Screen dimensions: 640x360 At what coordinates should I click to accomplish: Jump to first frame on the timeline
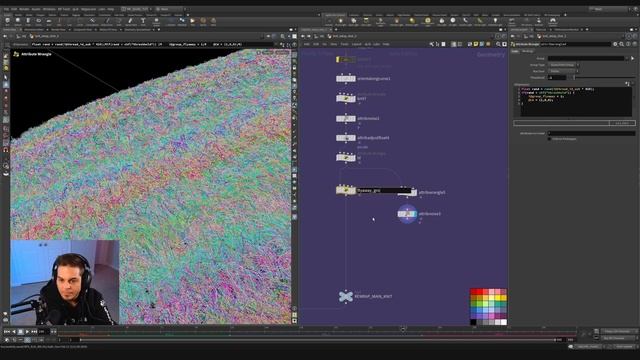pyautogui.click(x=7, y=332)
